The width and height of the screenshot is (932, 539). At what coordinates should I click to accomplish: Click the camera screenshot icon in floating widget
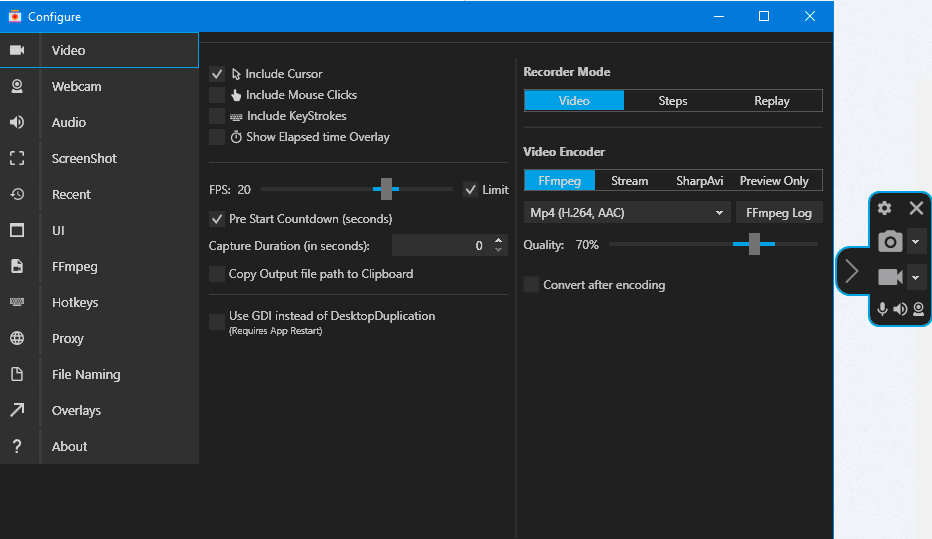[889, 241]
